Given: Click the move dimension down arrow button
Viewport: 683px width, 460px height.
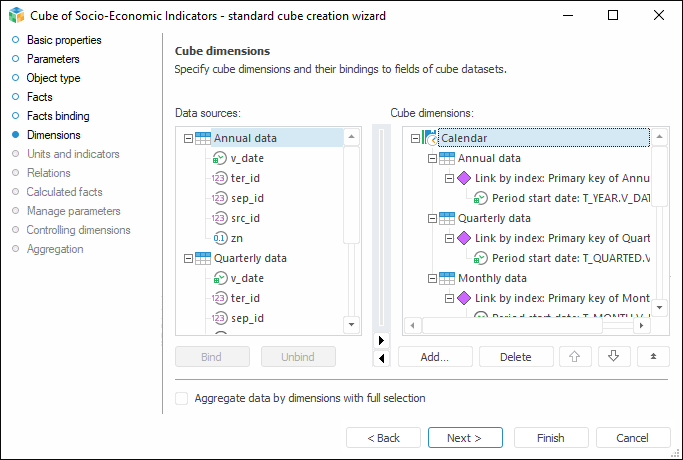Looking at the screenshot, I should [614, 355].
